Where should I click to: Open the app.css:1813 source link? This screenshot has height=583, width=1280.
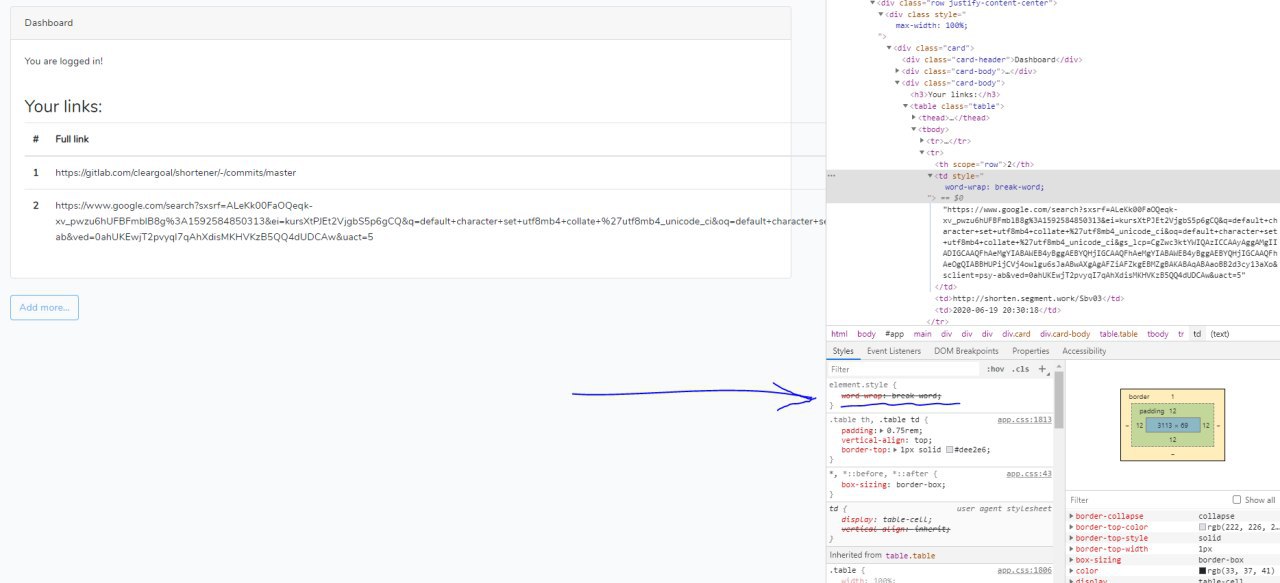point(1024,420)
